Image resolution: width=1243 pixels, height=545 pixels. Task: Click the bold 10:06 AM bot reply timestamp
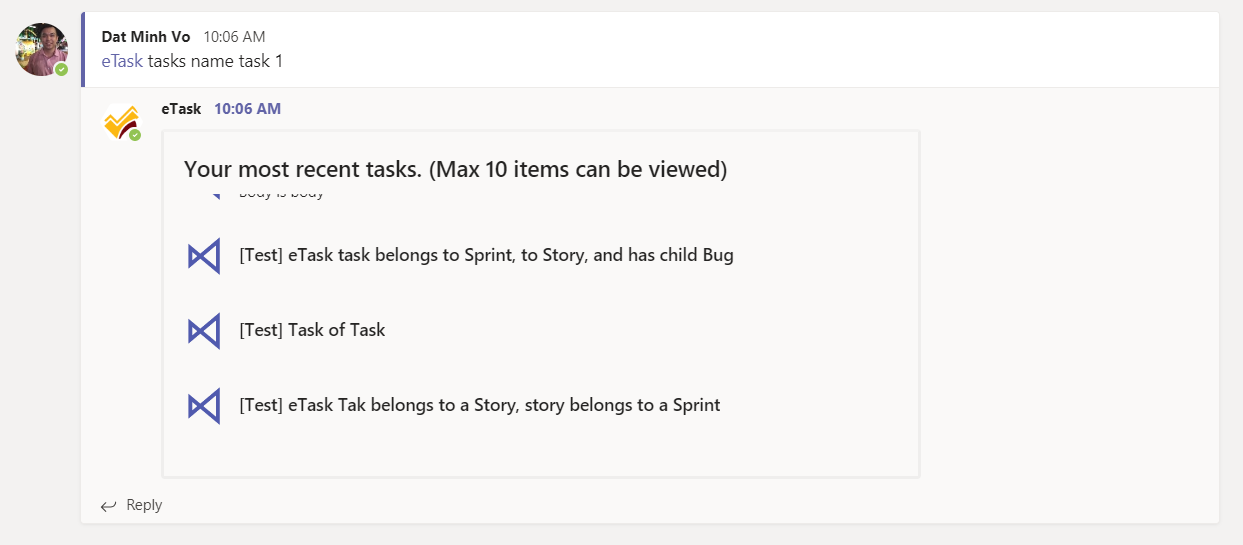(x=247, y=109)
